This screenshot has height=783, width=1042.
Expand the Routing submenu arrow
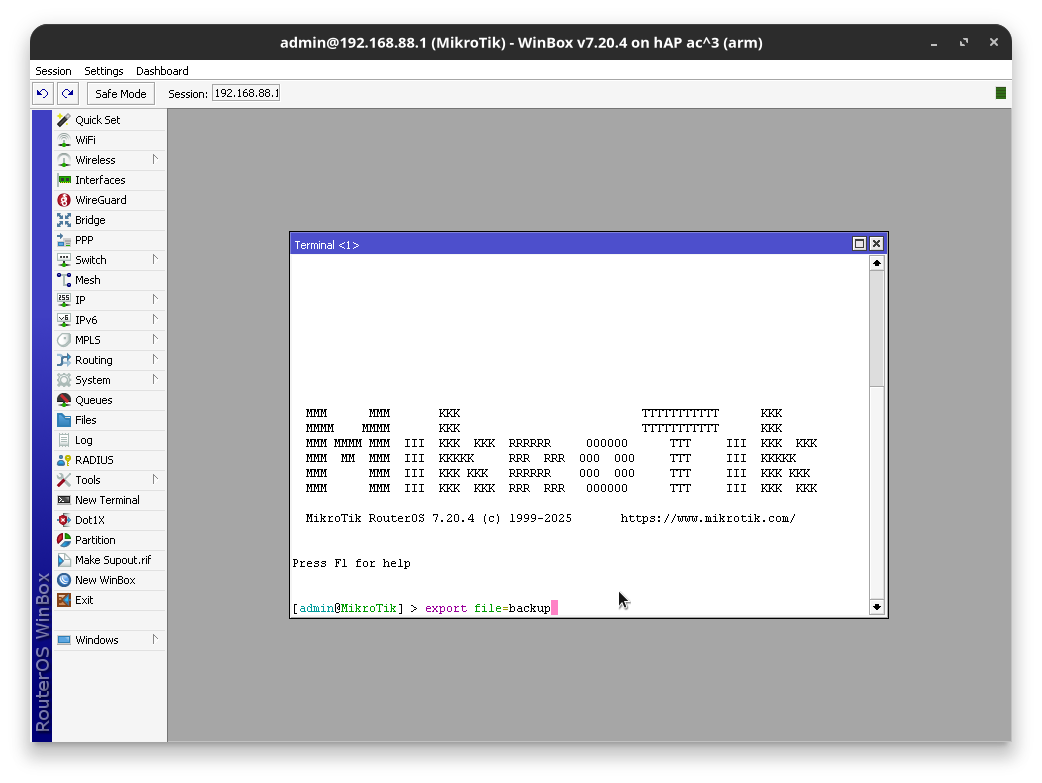[155, 359]
